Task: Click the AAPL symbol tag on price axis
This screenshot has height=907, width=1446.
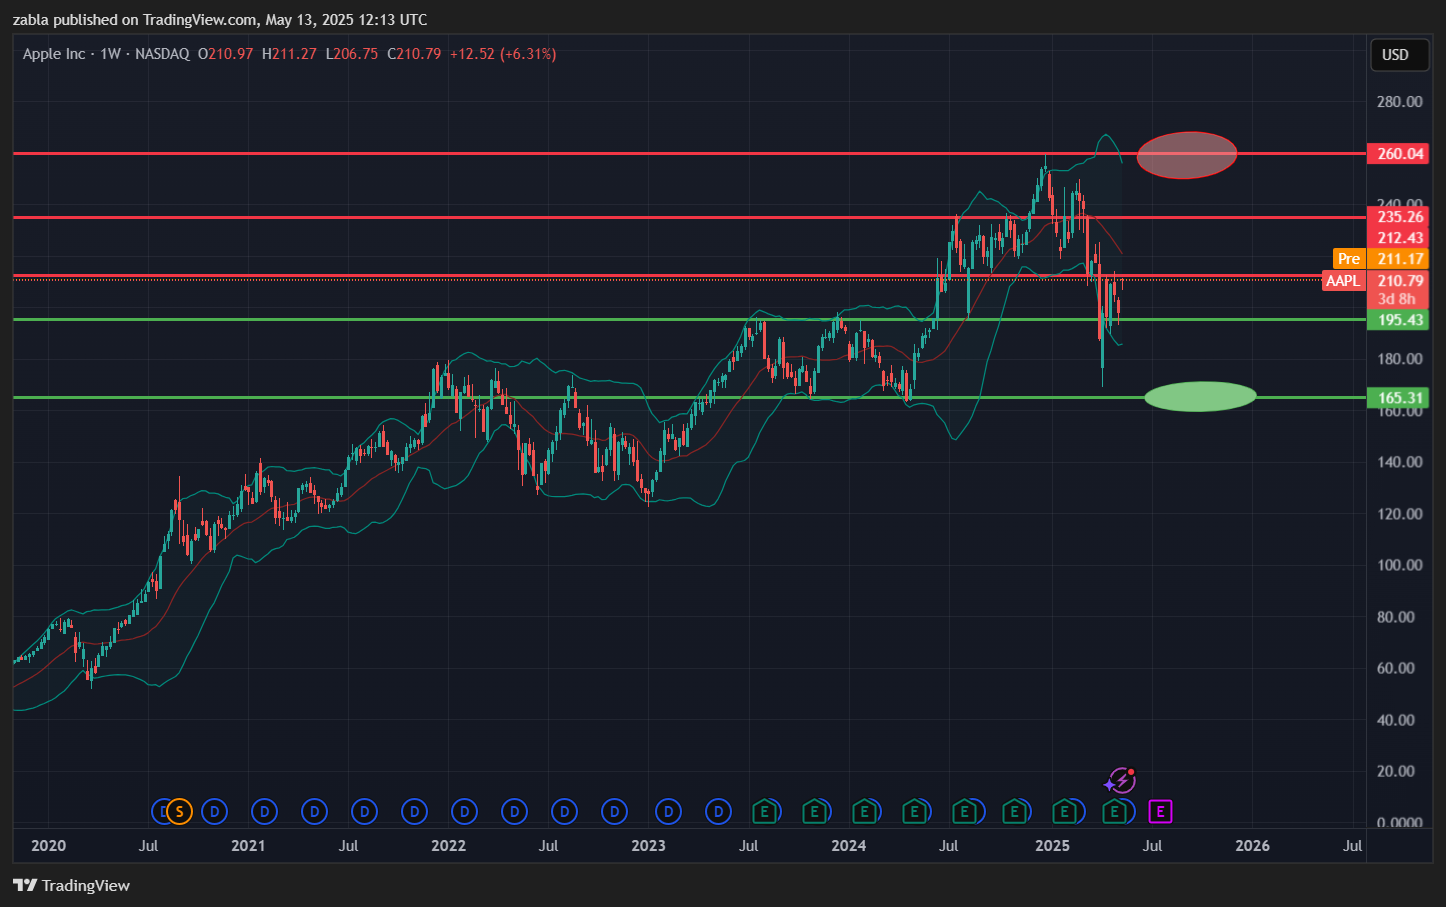Action: click(x=1342, y=281)
